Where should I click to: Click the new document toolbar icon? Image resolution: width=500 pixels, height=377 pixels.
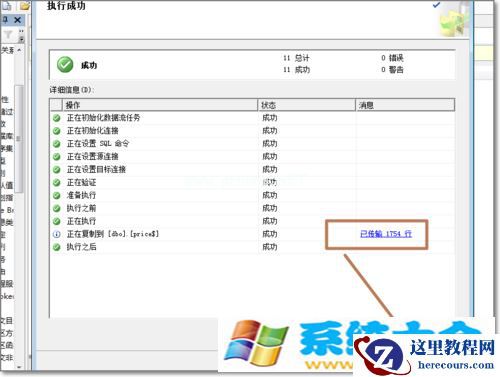[7, 6]
